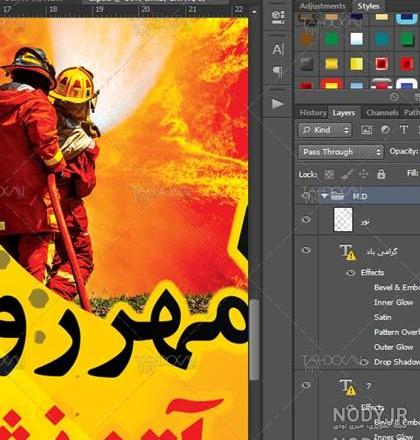The height and width of the screenshot is (440, 420).
Task: Click the Fill label in Layers panel
Action: [412, 173]
